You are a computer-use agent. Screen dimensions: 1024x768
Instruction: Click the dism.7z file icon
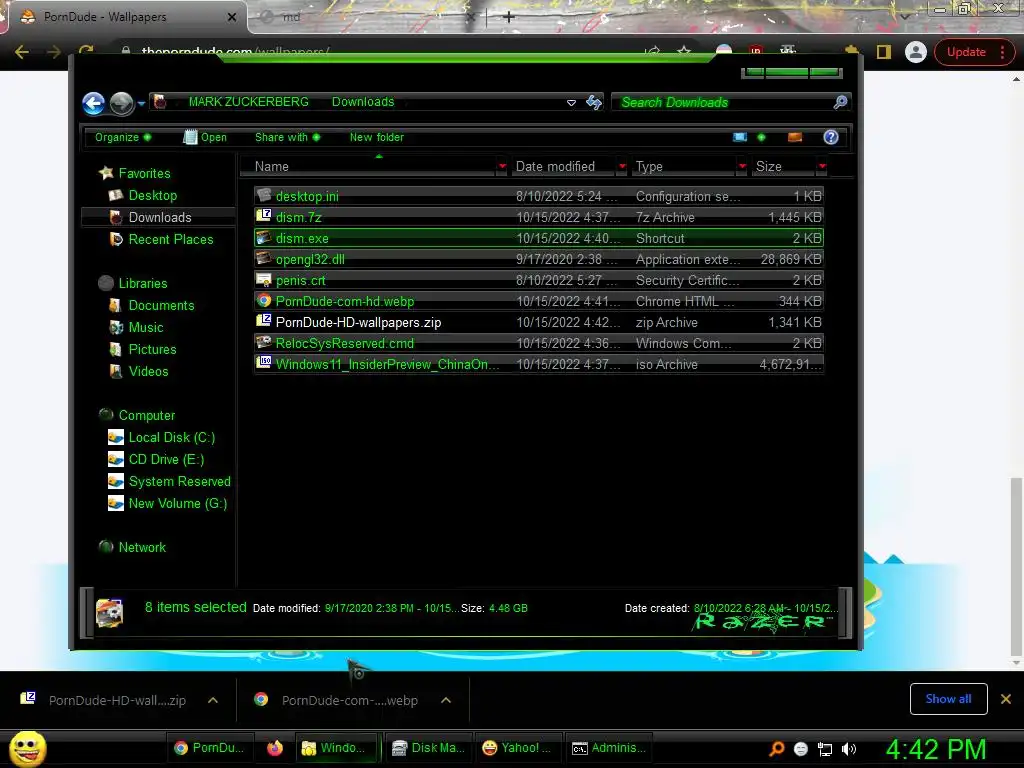[x=264, y=216]
